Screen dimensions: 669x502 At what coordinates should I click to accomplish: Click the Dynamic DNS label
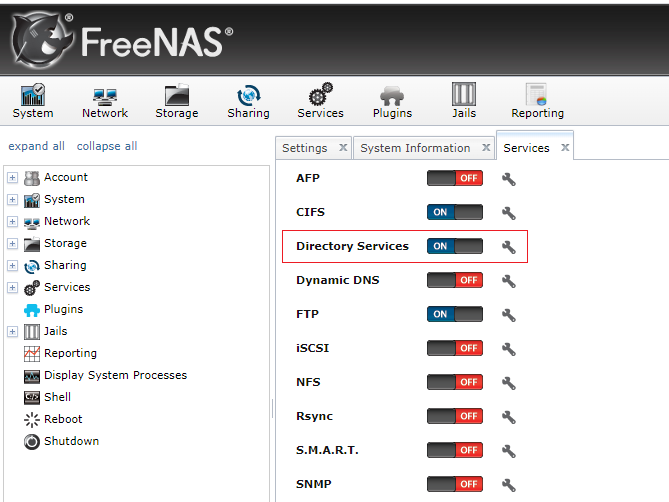pyautogui.click(x=337, y=280)
